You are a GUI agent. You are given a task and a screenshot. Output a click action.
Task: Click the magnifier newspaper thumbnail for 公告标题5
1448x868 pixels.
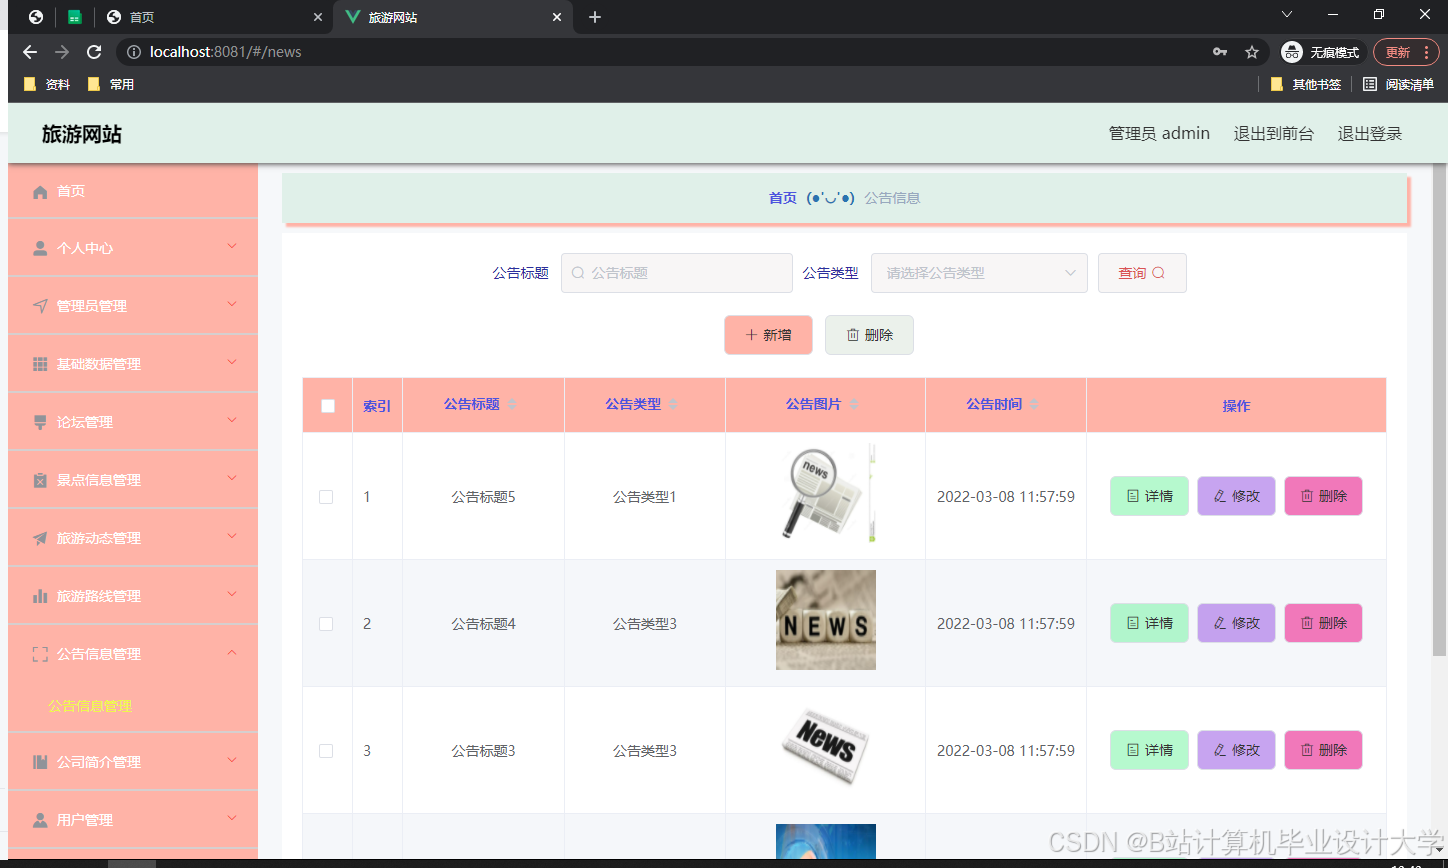[826, 493]
